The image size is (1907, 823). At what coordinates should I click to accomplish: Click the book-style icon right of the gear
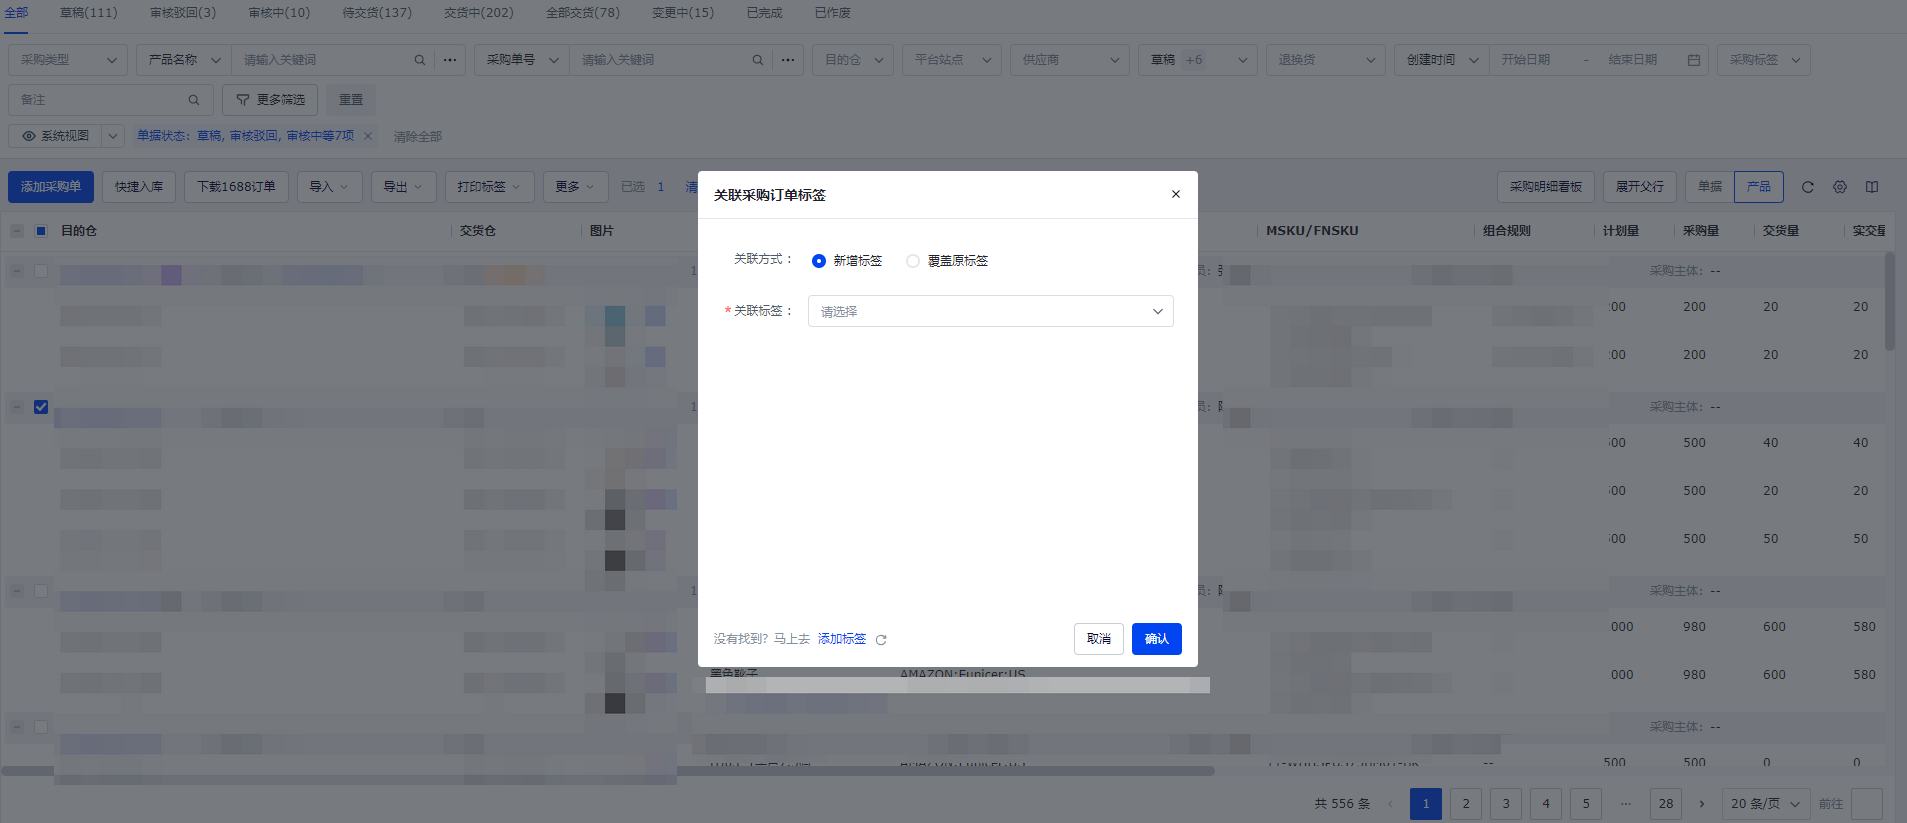(x=1872, y=187)
